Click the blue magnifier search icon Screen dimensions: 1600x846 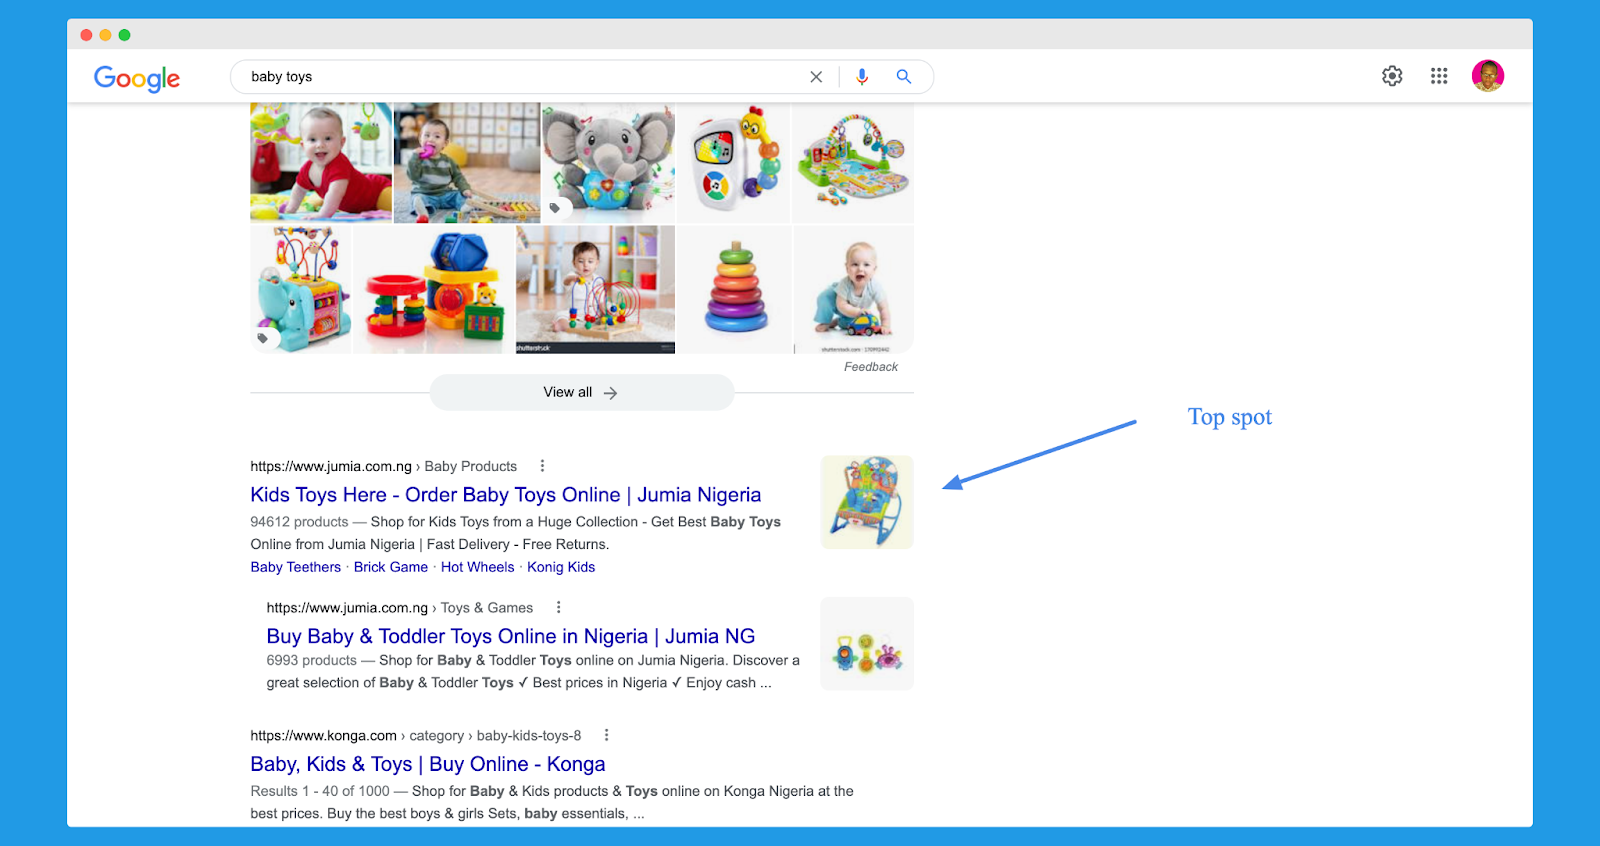[x=904, y=76]
